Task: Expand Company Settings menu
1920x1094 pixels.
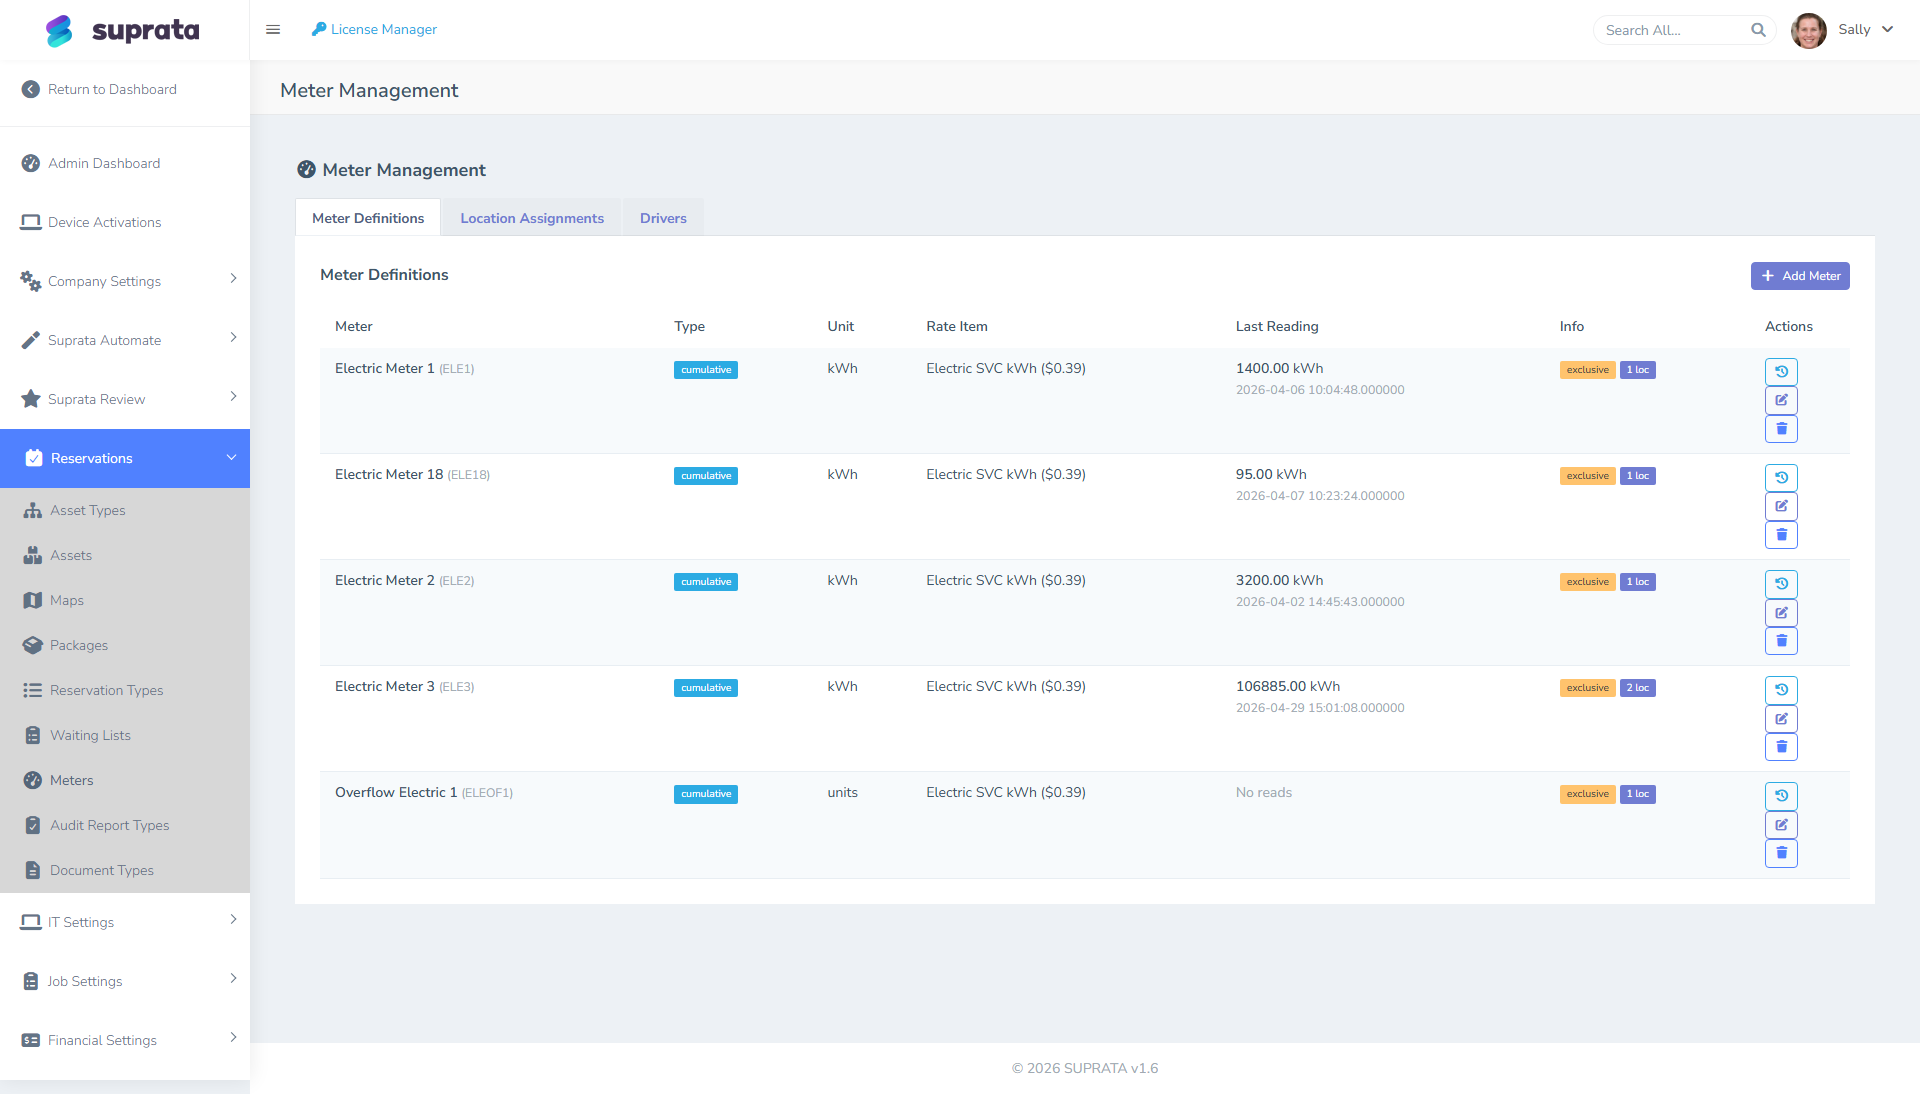Action: 125,281
